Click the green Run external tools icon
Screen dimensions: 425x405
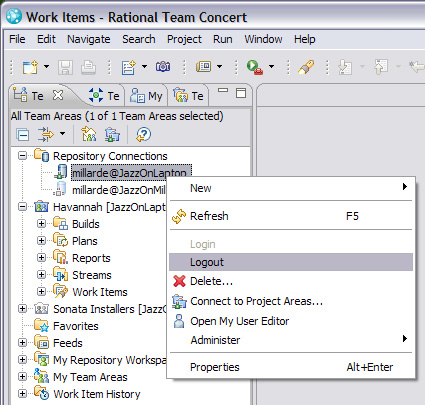coord(255,67)
